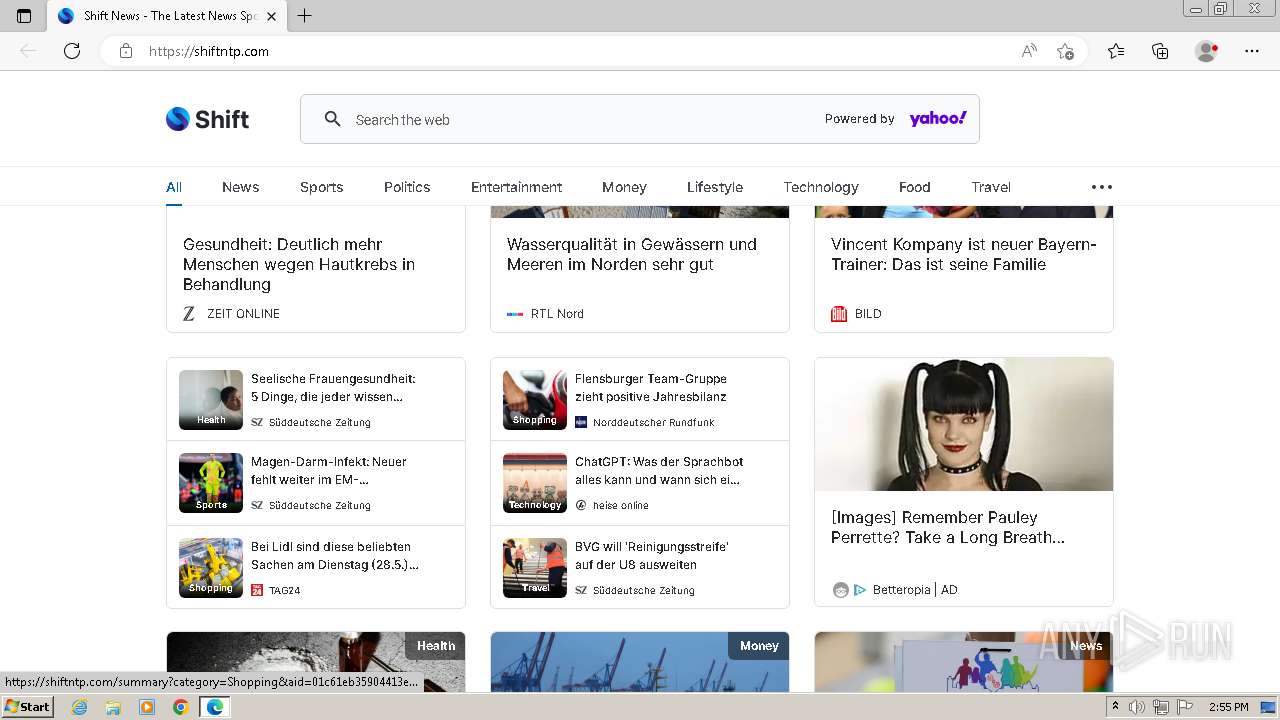Click the heise online source icon
This screenshot has height=720, width=1280.
[x=581, y=506]
